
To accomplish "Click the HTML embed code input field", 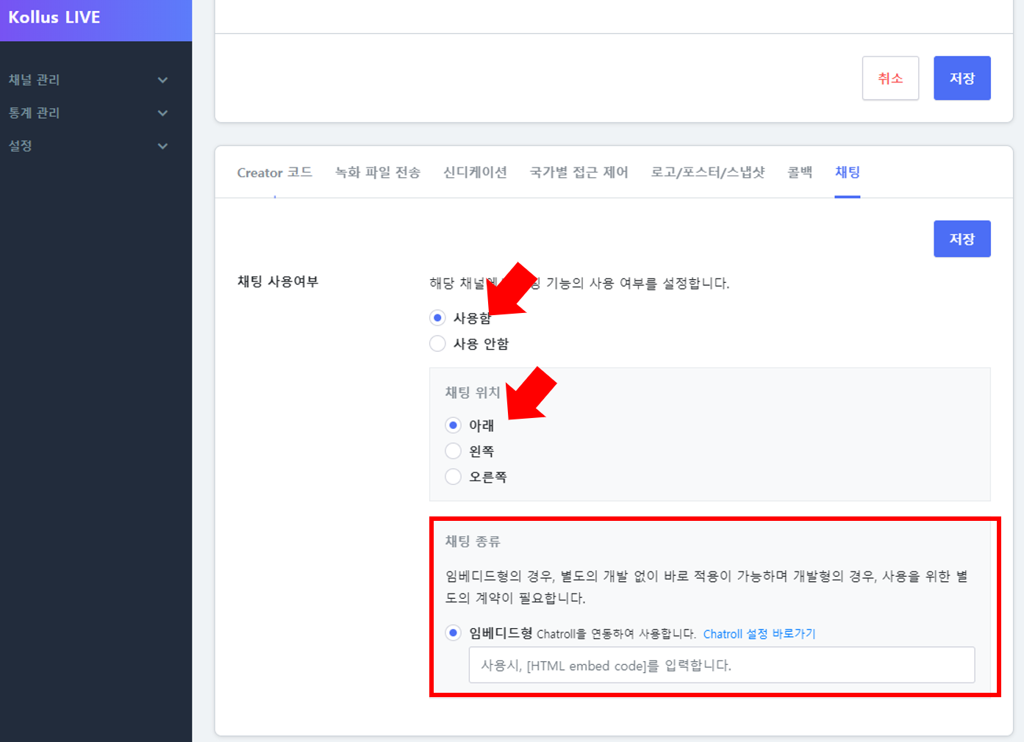I will 721,665.
